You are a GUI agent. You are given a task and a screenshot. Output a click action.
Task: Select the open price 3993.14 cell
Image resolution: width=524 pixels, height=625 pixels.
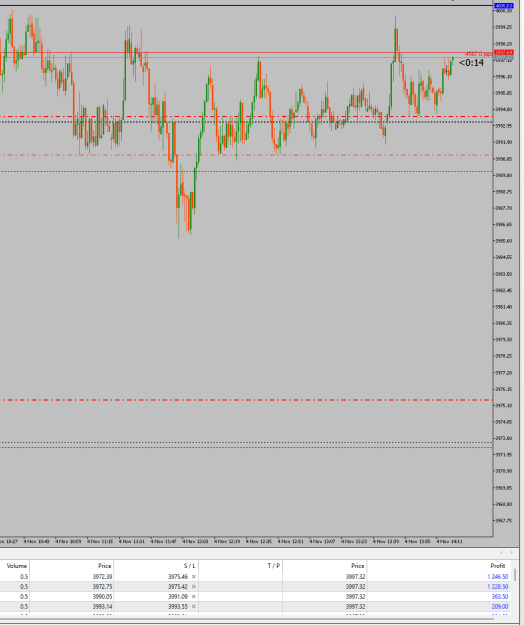[102, 606]
